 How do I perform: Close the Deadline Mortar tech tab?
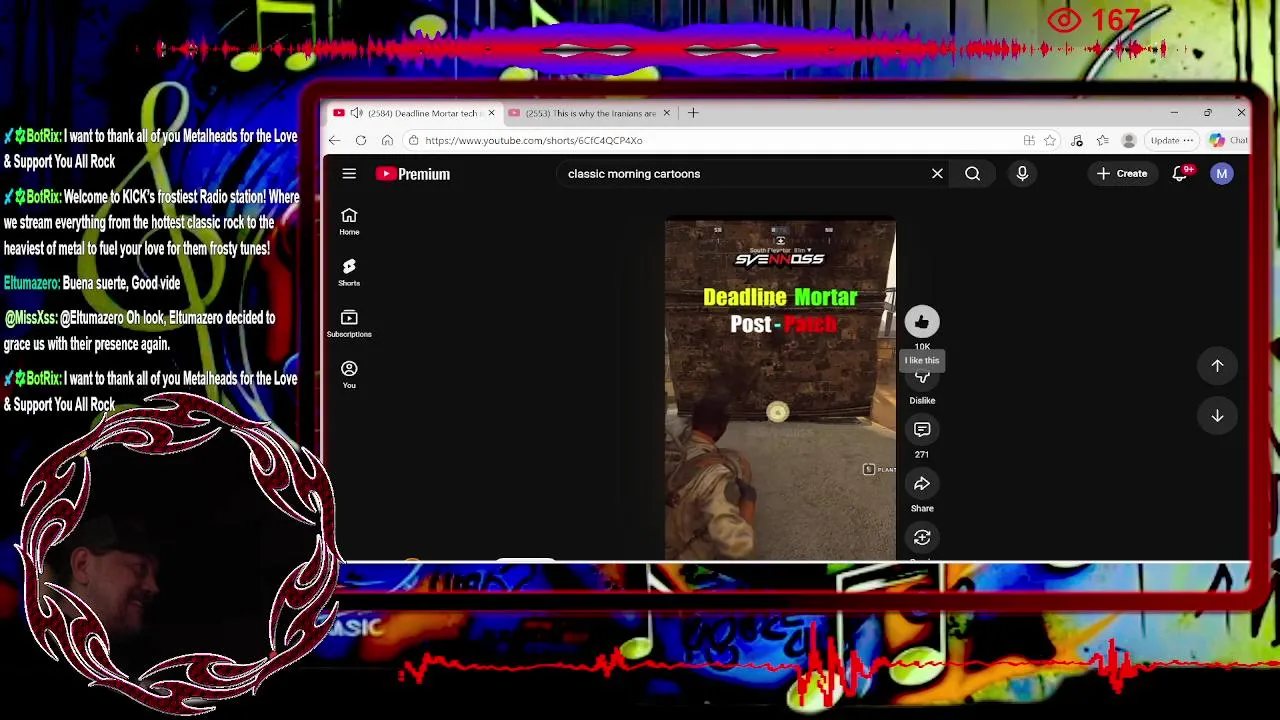coord(491,113)
